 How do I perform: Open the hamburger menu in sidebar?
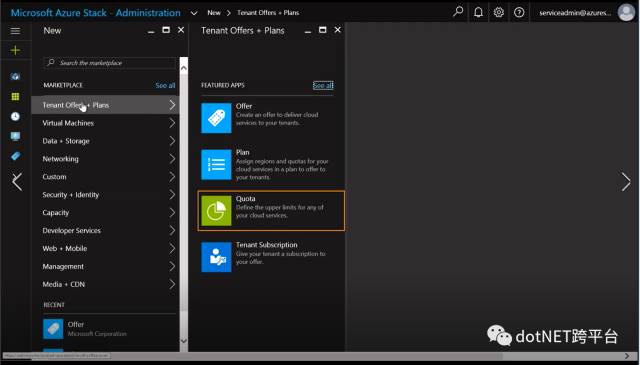(15, 31)
